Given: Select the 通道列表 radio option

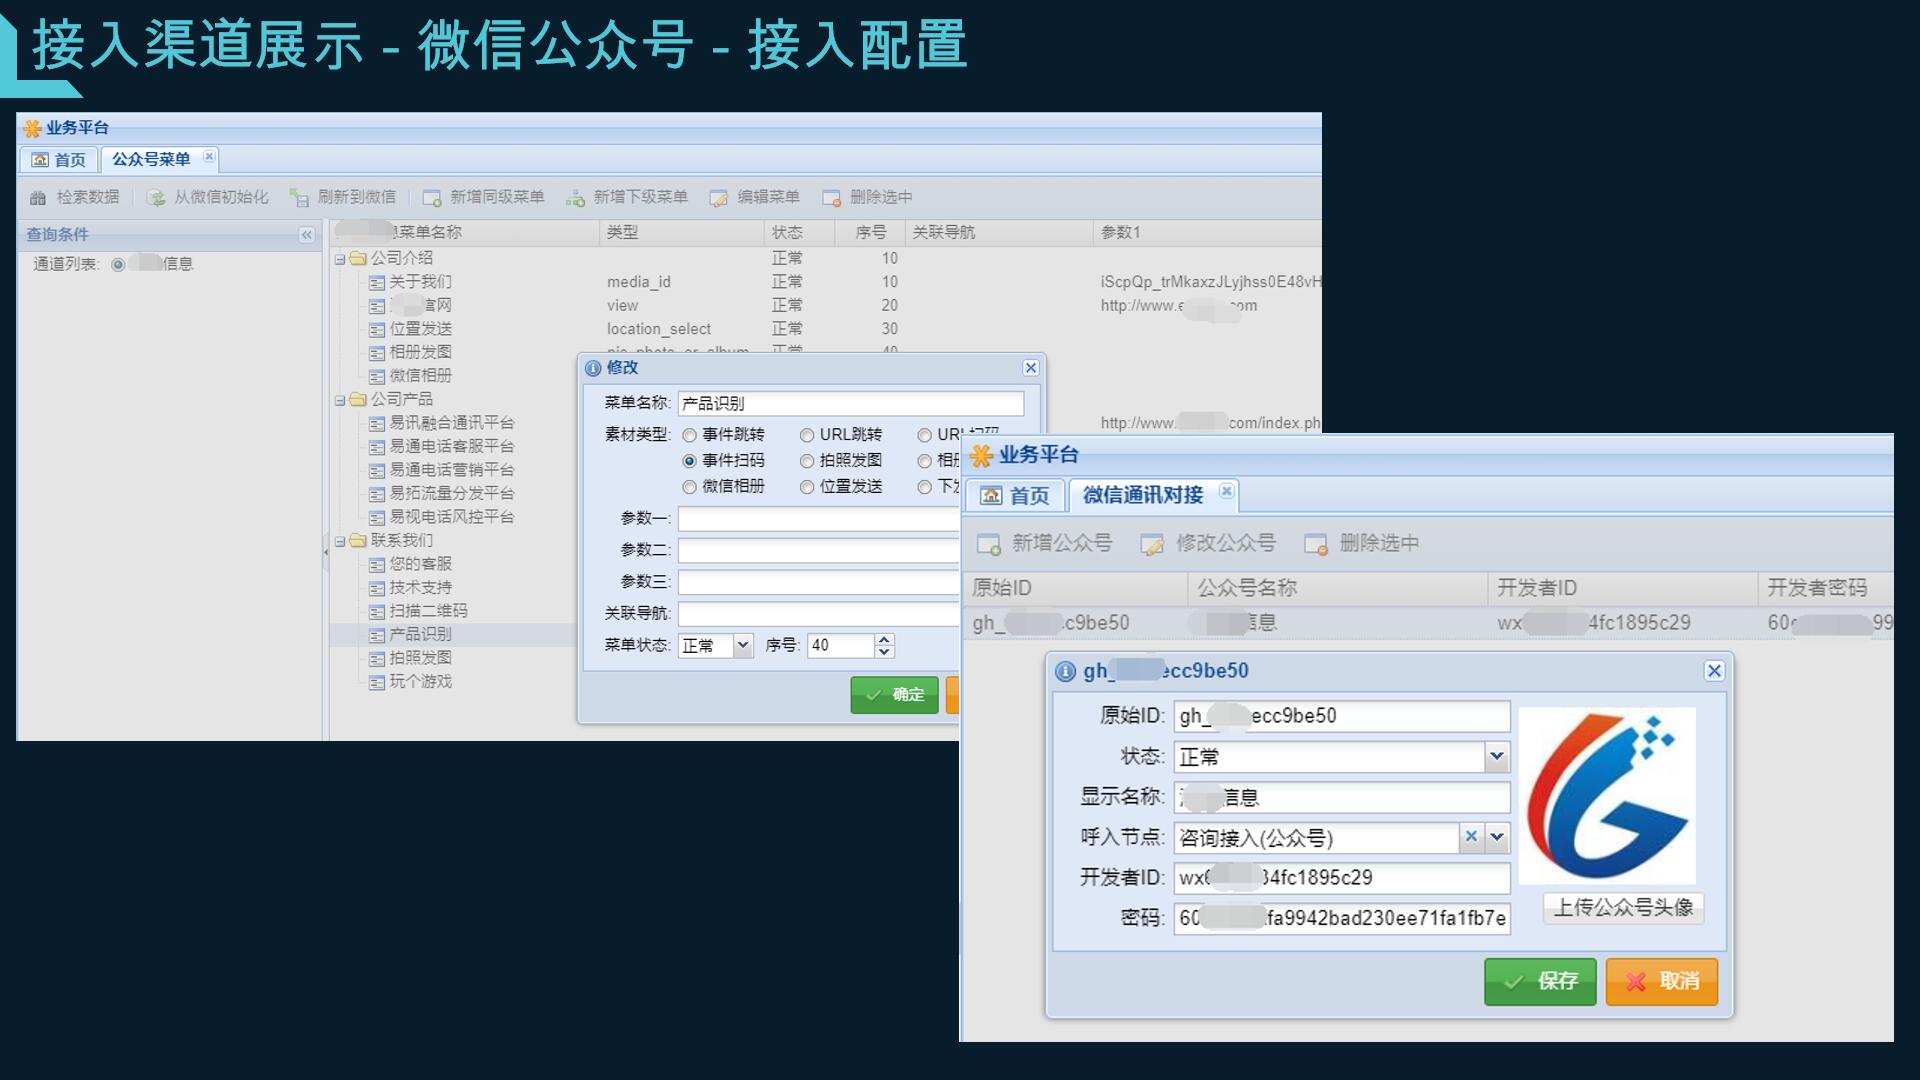Looking at the screenshot, I should click(118, 265).
